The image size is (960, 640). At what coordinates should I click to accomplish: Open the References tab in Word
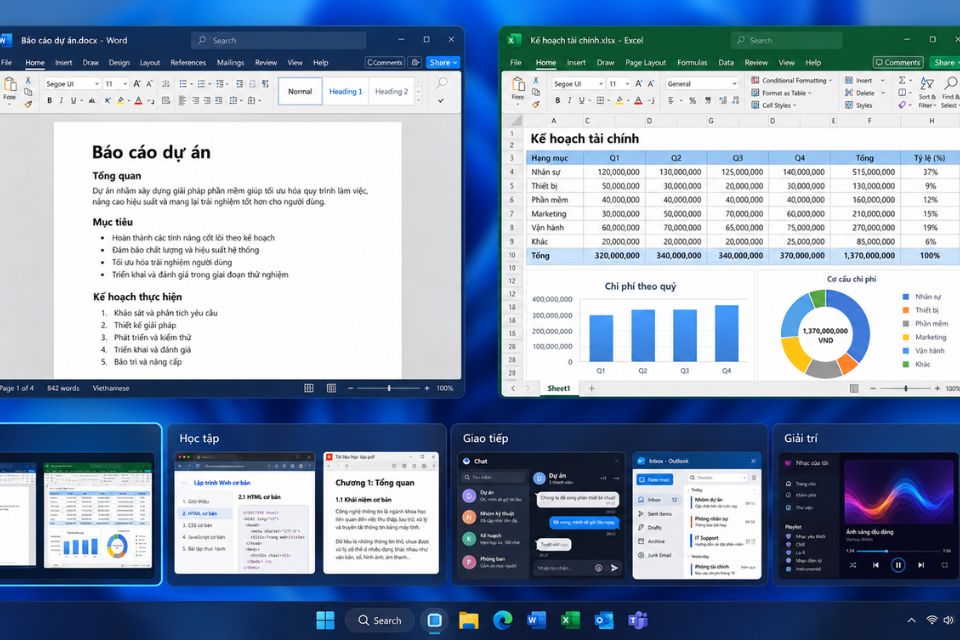[188, 62]
